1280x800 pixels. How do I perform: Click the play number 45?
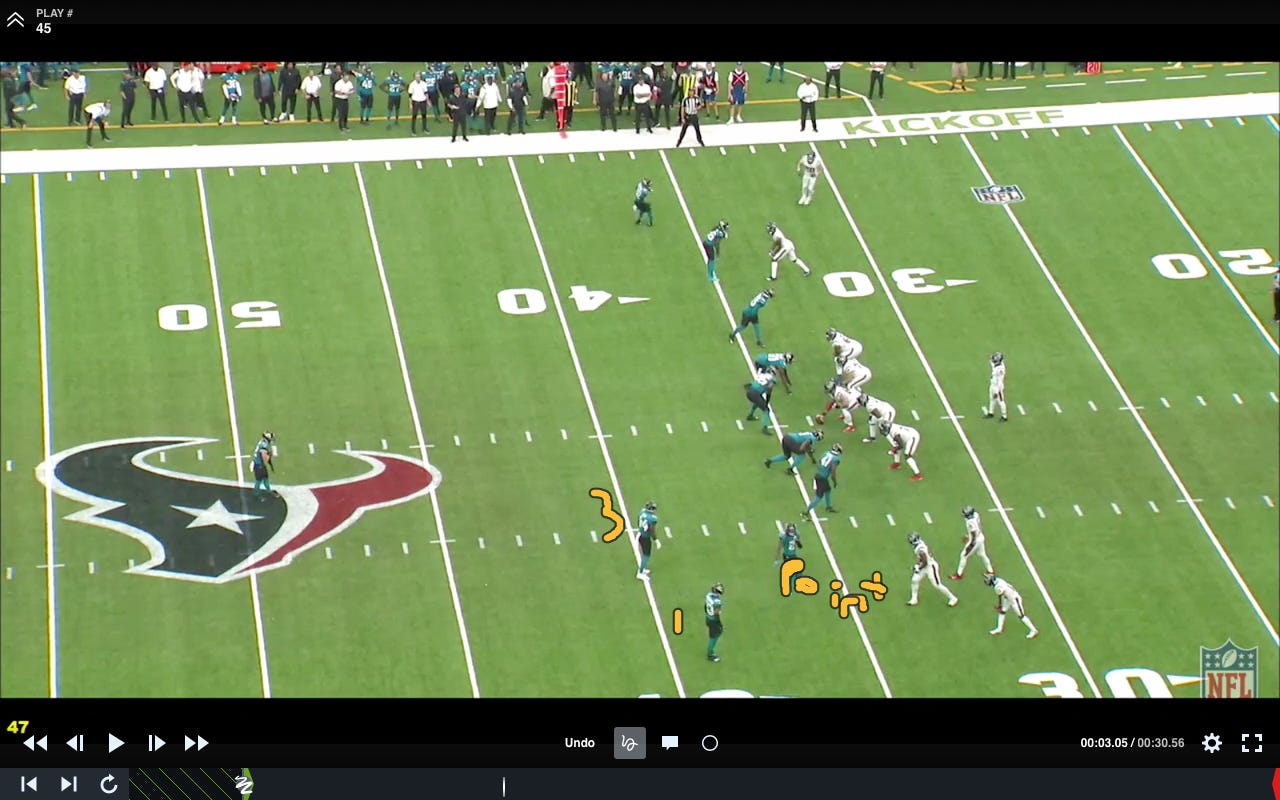tap(44, 29)
